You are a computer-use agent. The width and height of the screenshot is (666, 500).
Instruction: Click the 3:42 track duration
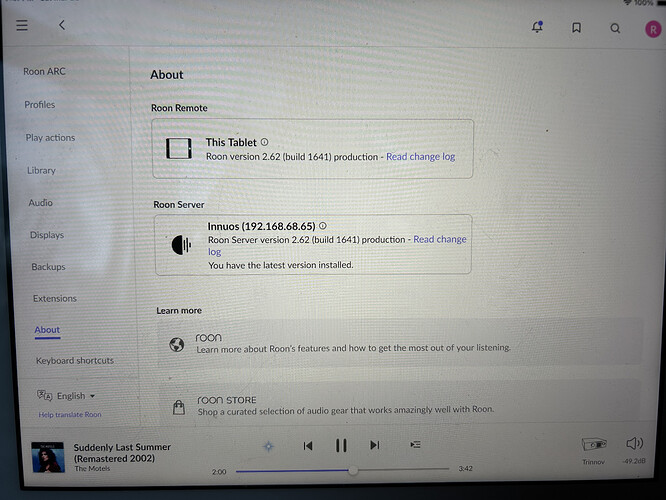[466, 468]
